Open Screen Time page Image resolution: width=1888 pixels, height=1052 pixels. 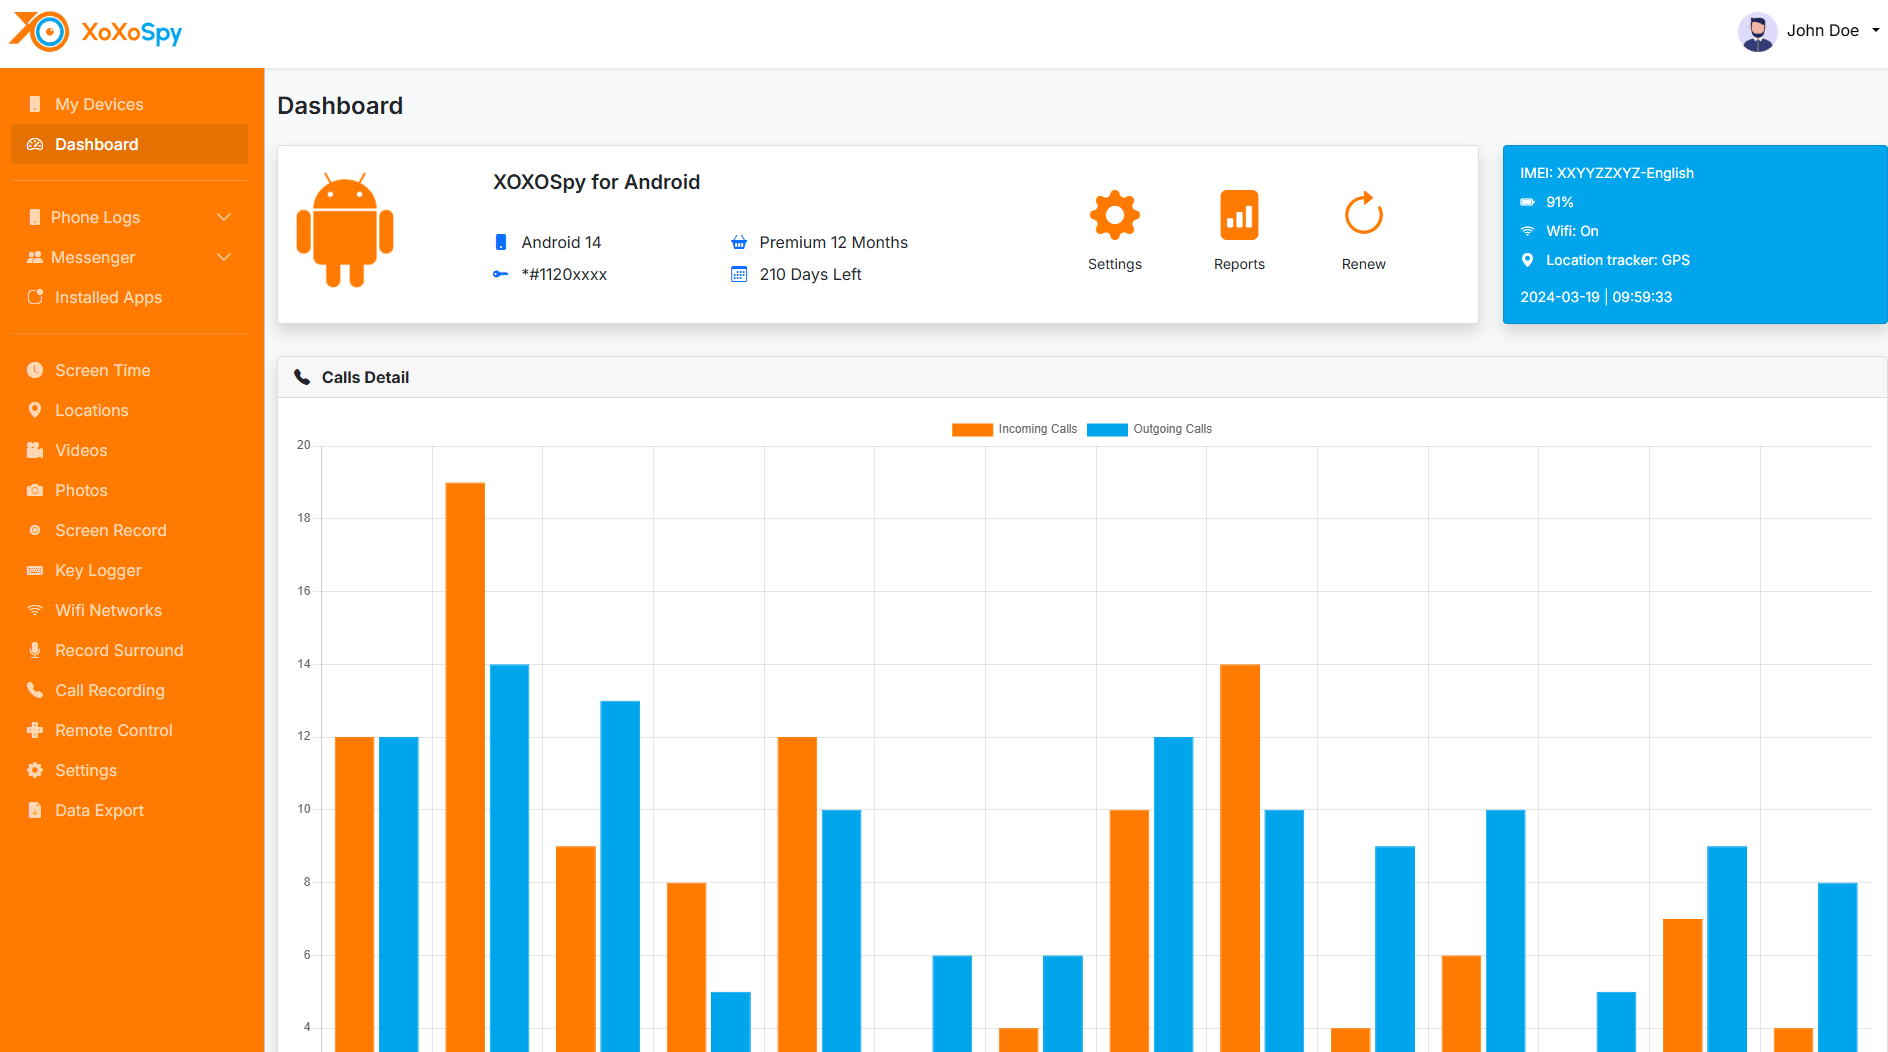(129, 370)
